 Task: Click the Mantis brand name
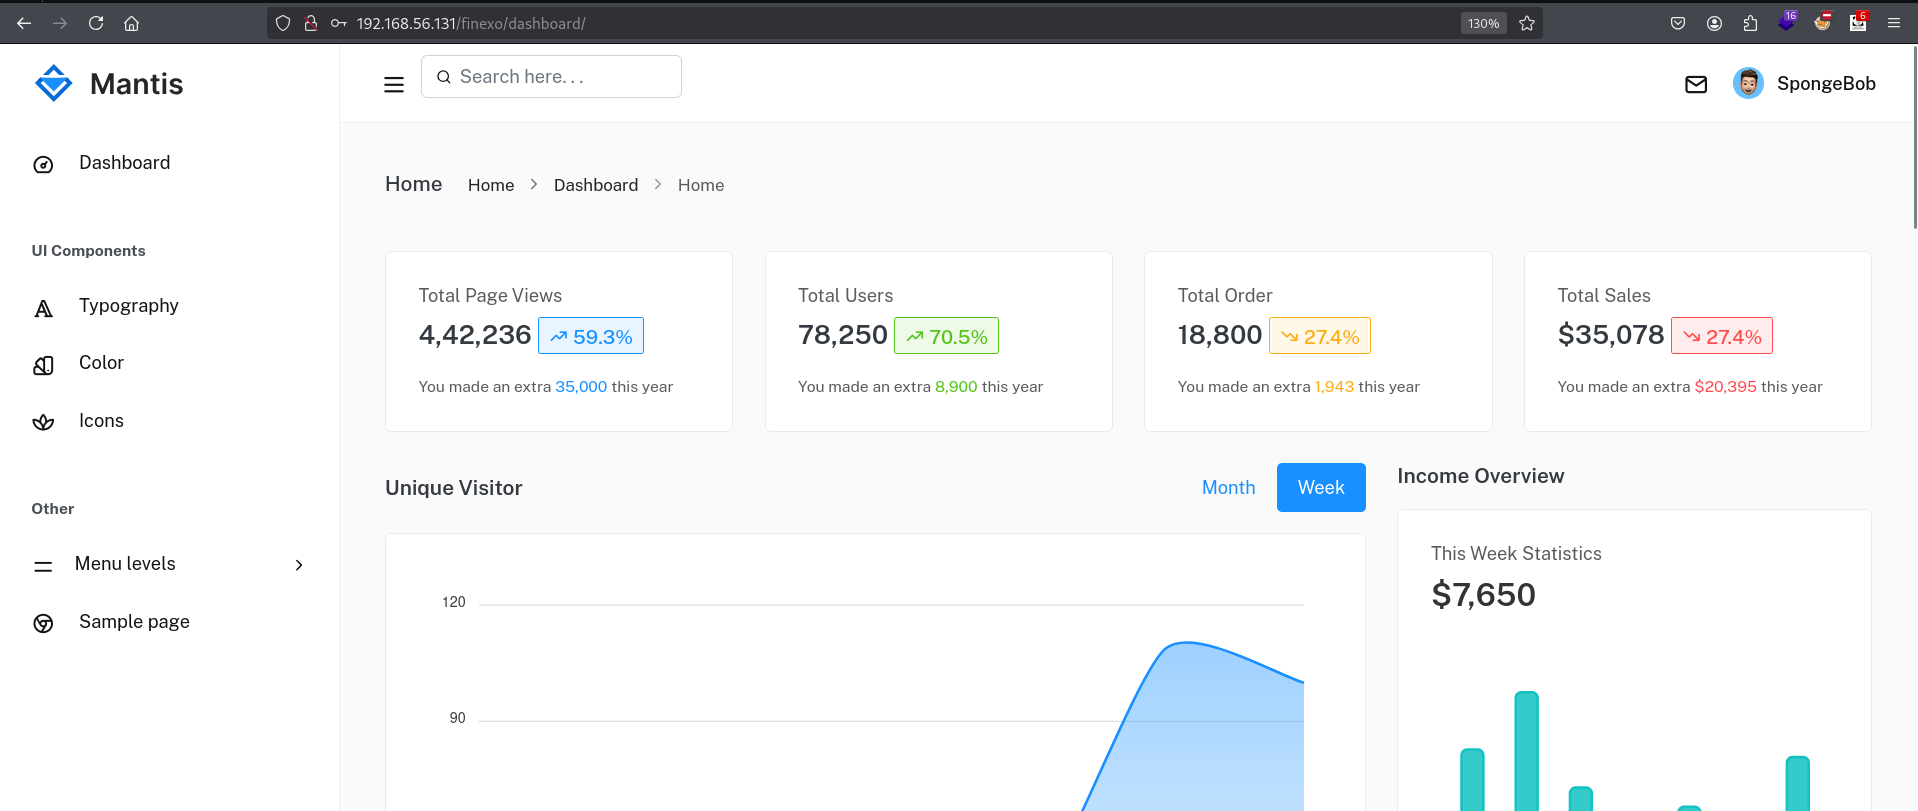coord(137,84)
